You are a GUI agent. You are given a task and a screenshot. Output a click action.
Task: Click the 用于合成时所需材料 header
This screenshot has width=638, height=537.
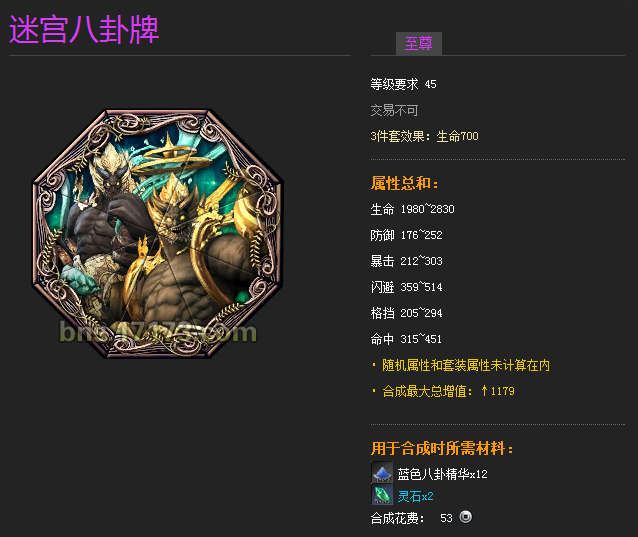pyautogui.click(x=442, y=449)
